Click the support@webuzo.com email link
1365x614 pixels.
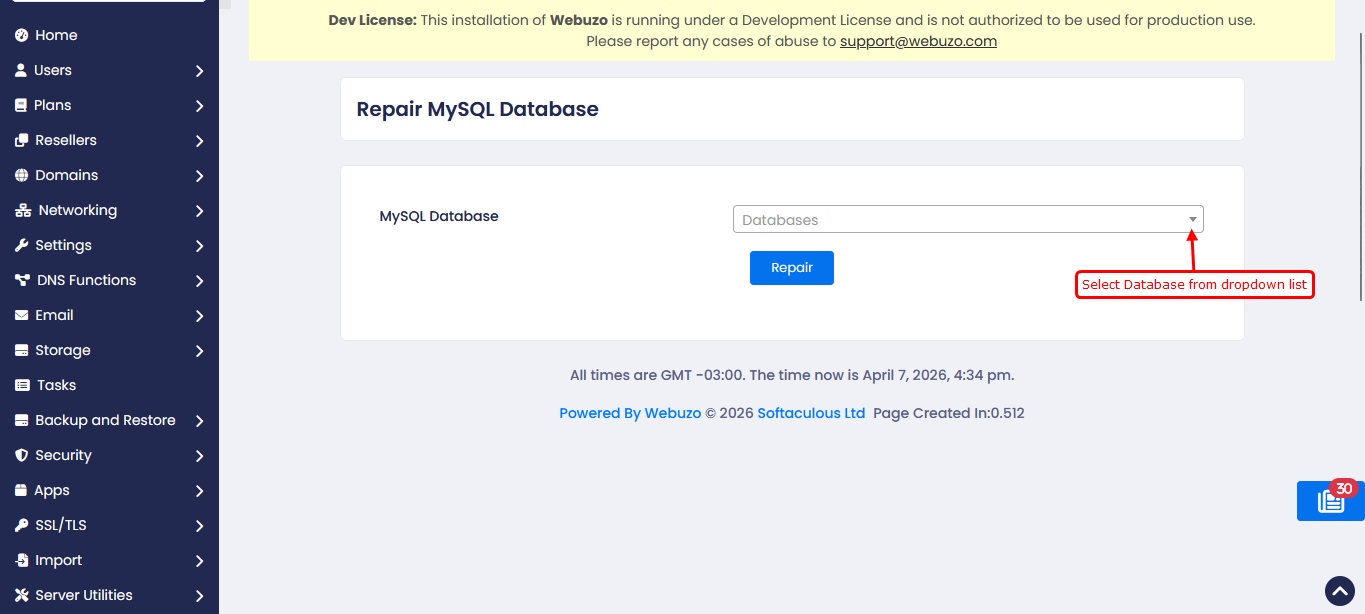[x=918, y=41]
